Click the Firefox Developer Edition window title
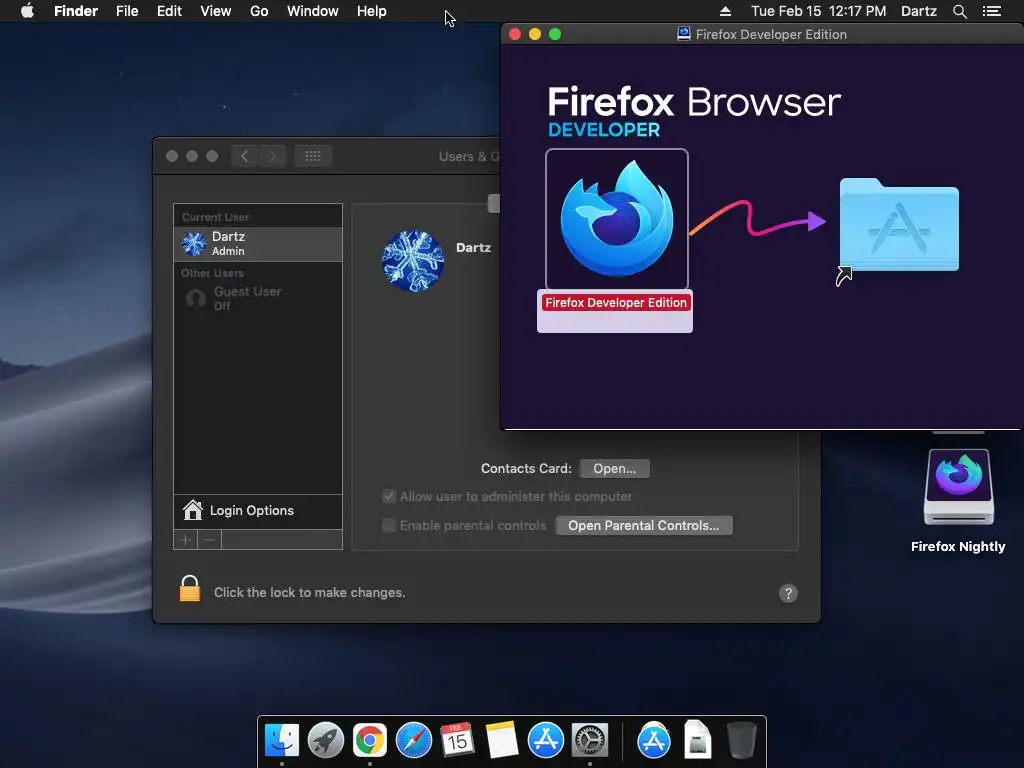 (x=771, y=35)
